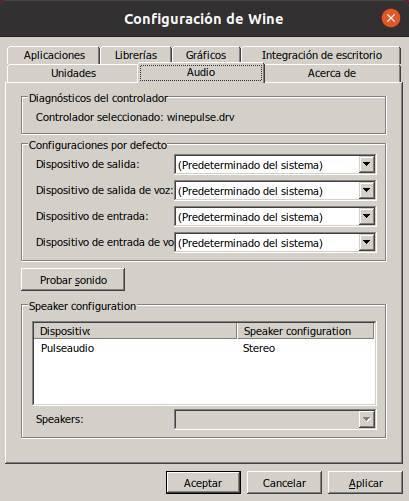Expand Dispositivo de salida dropdown arrow
Viewport: 409px width, 501px height.
366,164
